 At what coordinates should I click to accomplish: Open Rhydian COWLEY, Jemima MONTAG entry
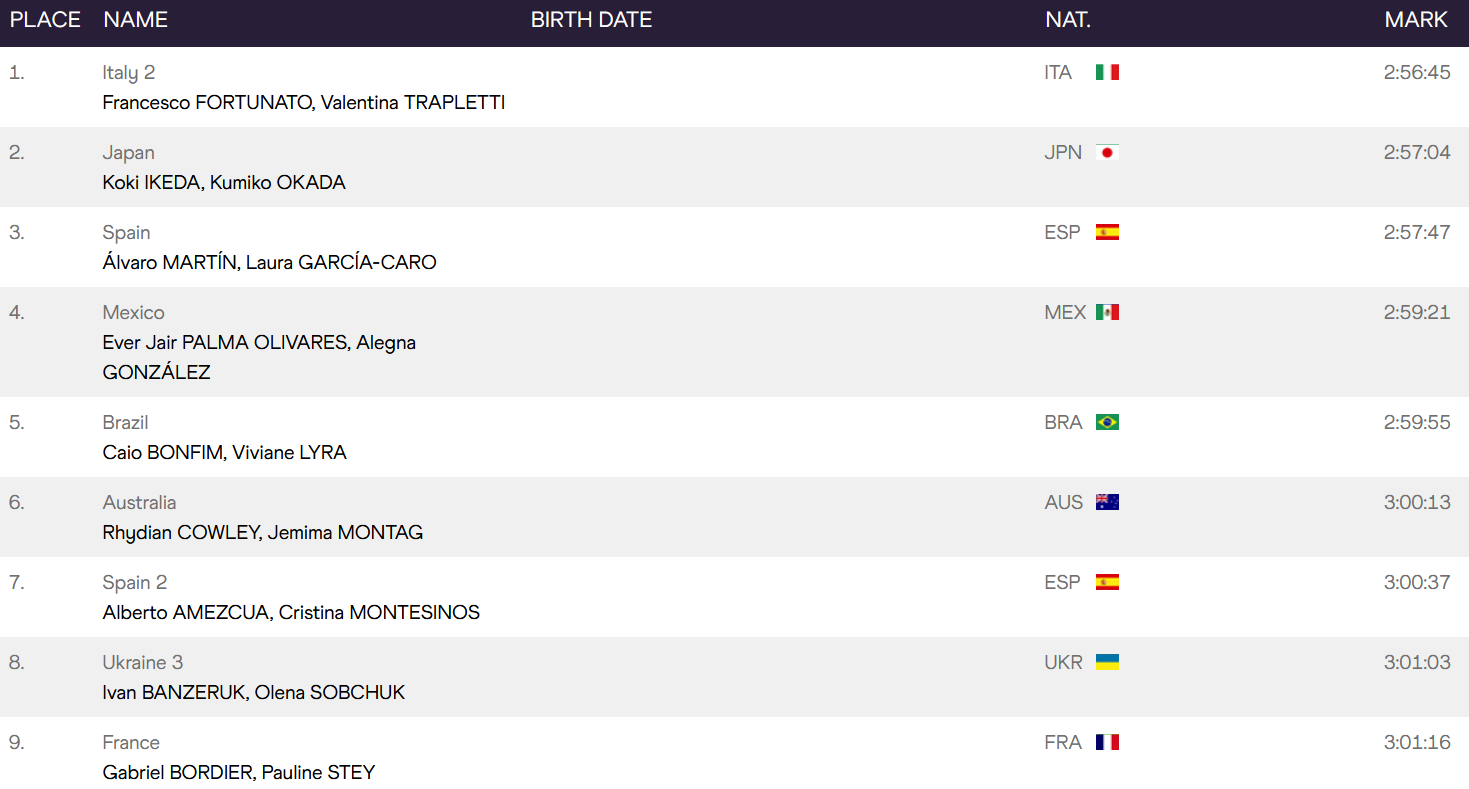(263, 533)
